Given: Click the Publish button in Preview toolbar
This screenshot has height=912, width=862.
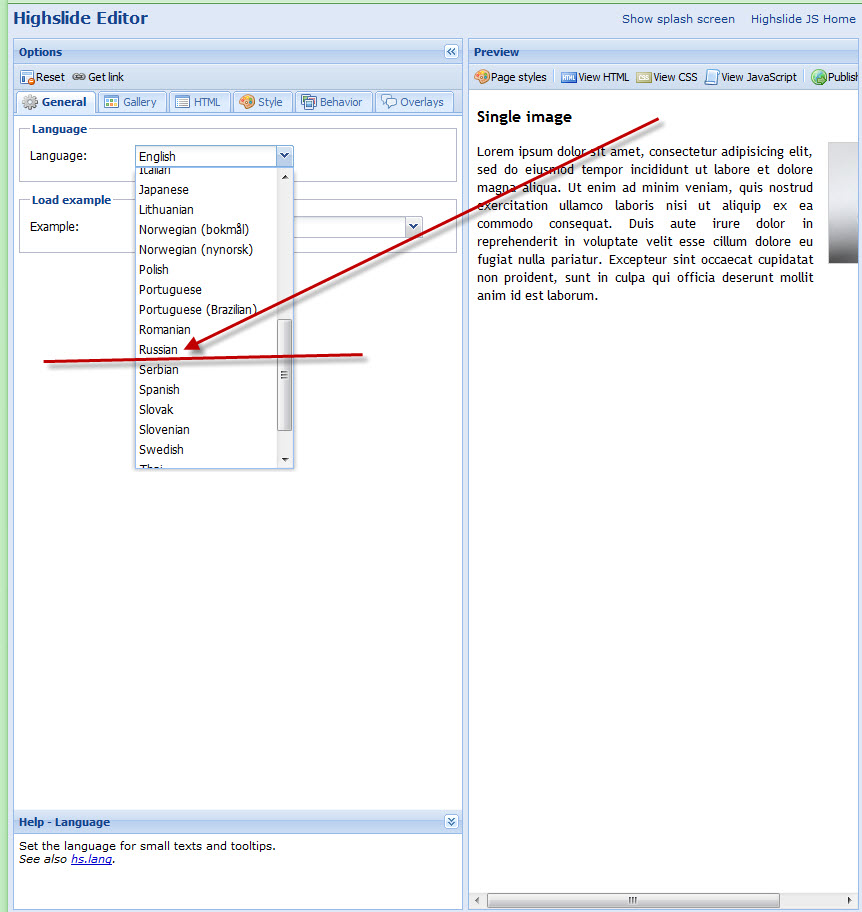Looking at the screenshot, I should pos(835,77).
